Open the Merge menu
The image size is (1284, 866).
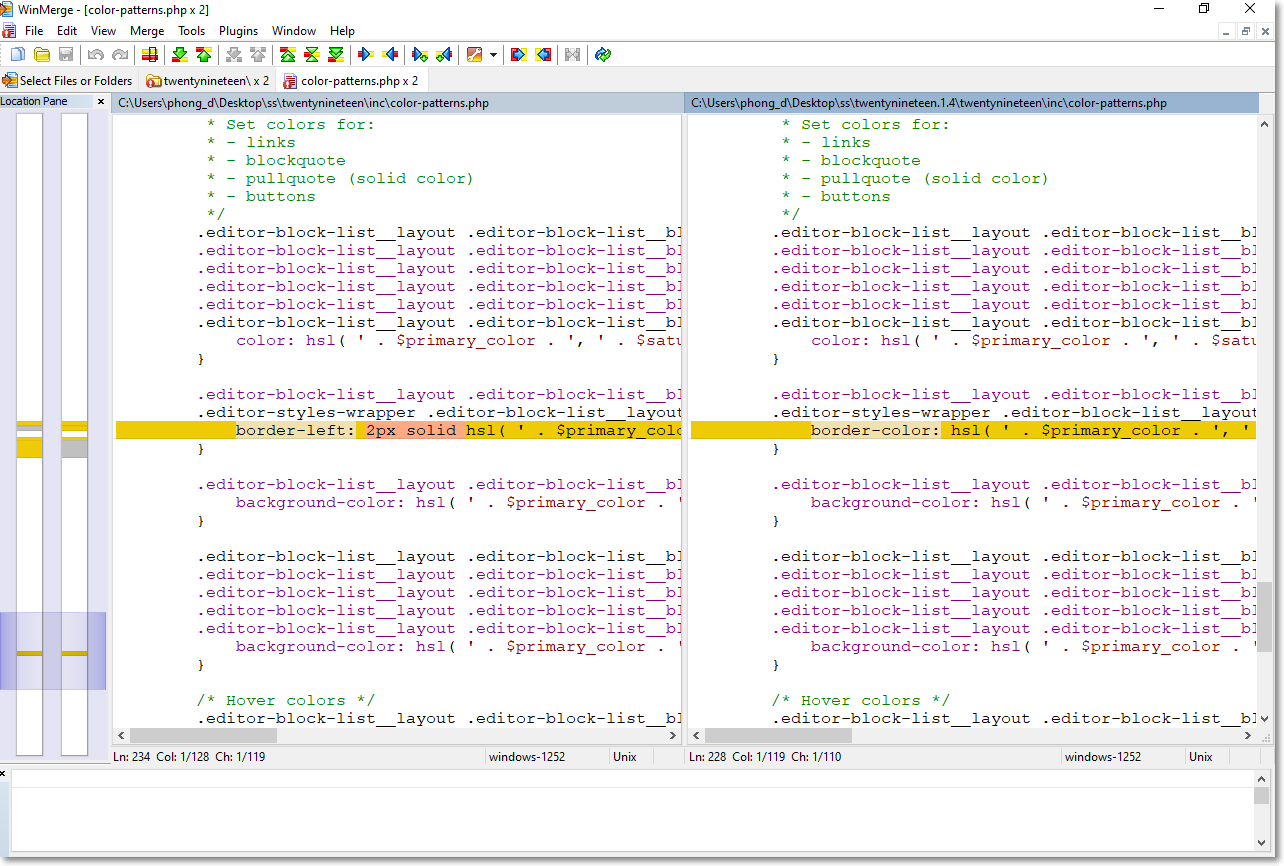[x=147, y=31]
